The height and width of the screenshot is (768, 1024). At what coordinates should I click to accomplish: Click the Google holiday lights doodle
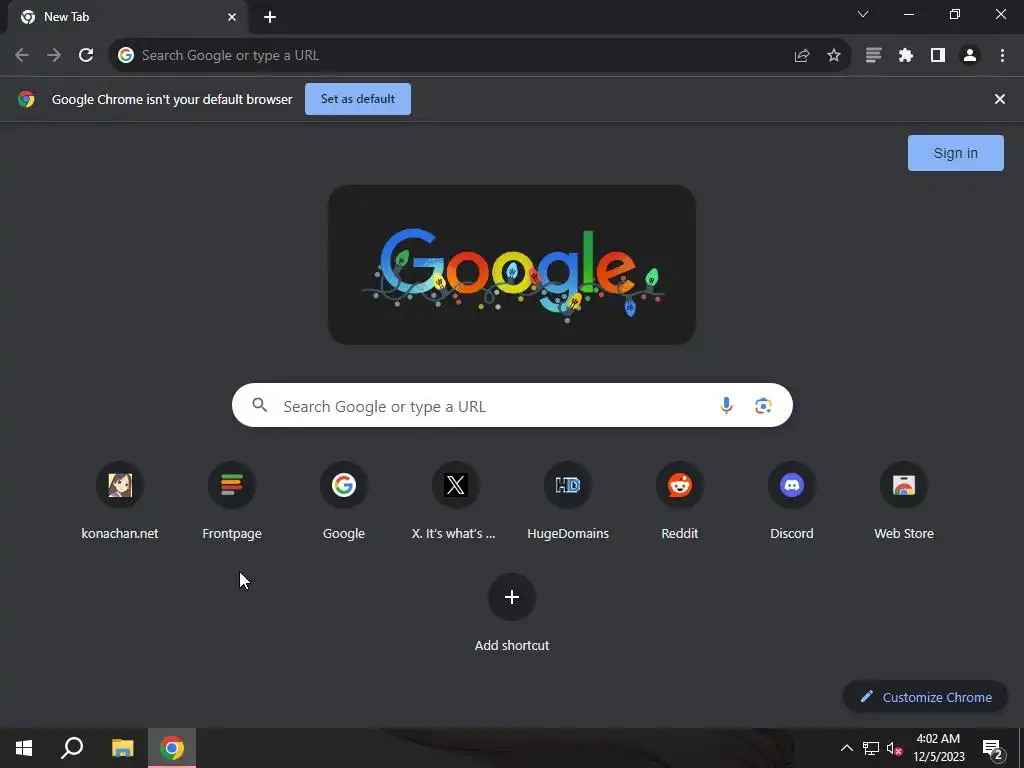(x=511, y=264)
